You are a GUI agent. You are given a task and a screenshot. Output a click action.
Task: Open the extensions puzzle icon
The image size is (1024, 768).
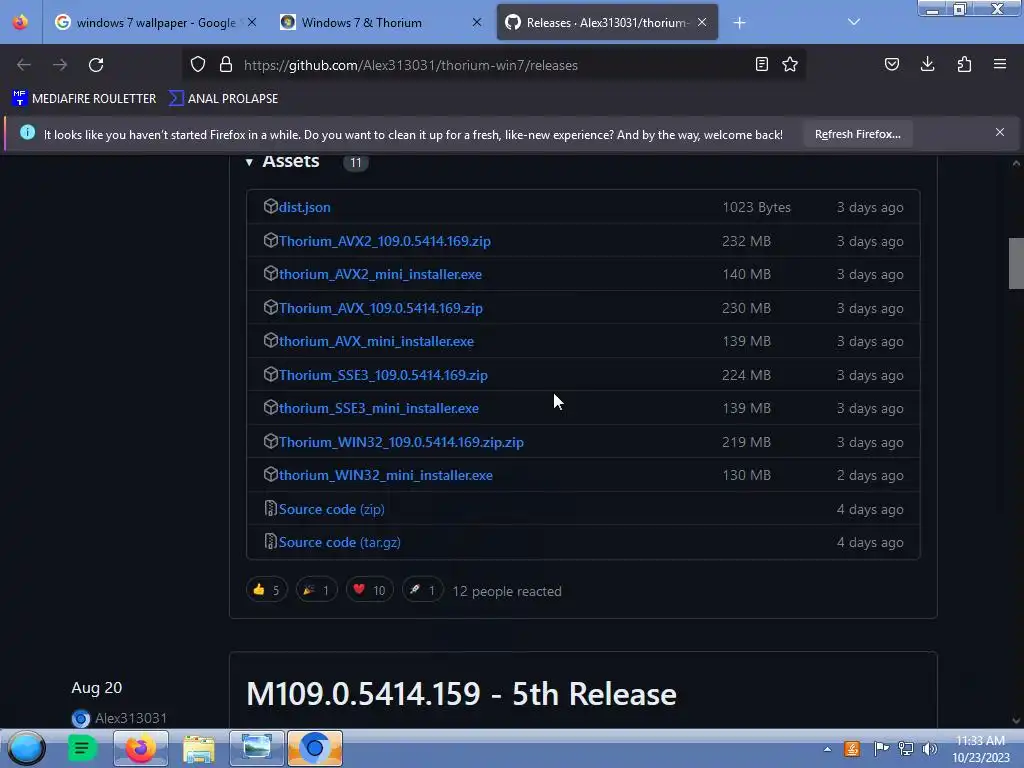(x=964, y=65)
